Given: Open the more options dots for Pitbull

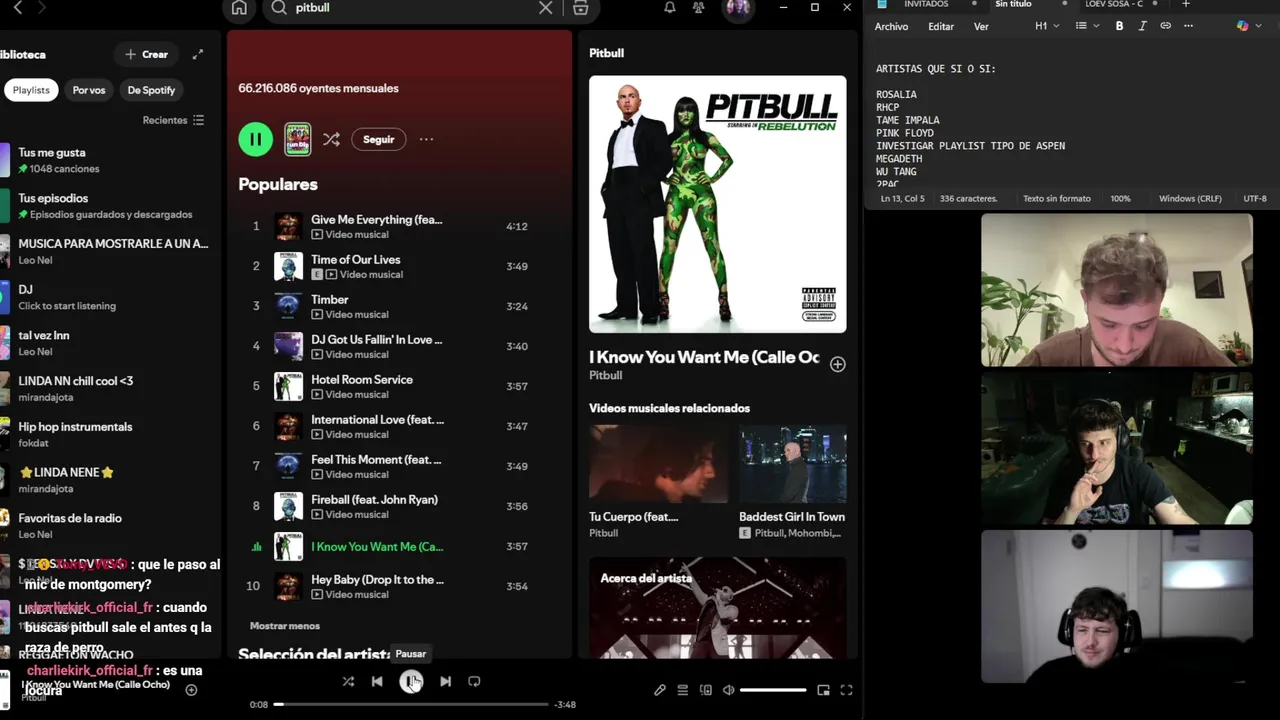Looking at the screenshot, I should coord(426,139).
